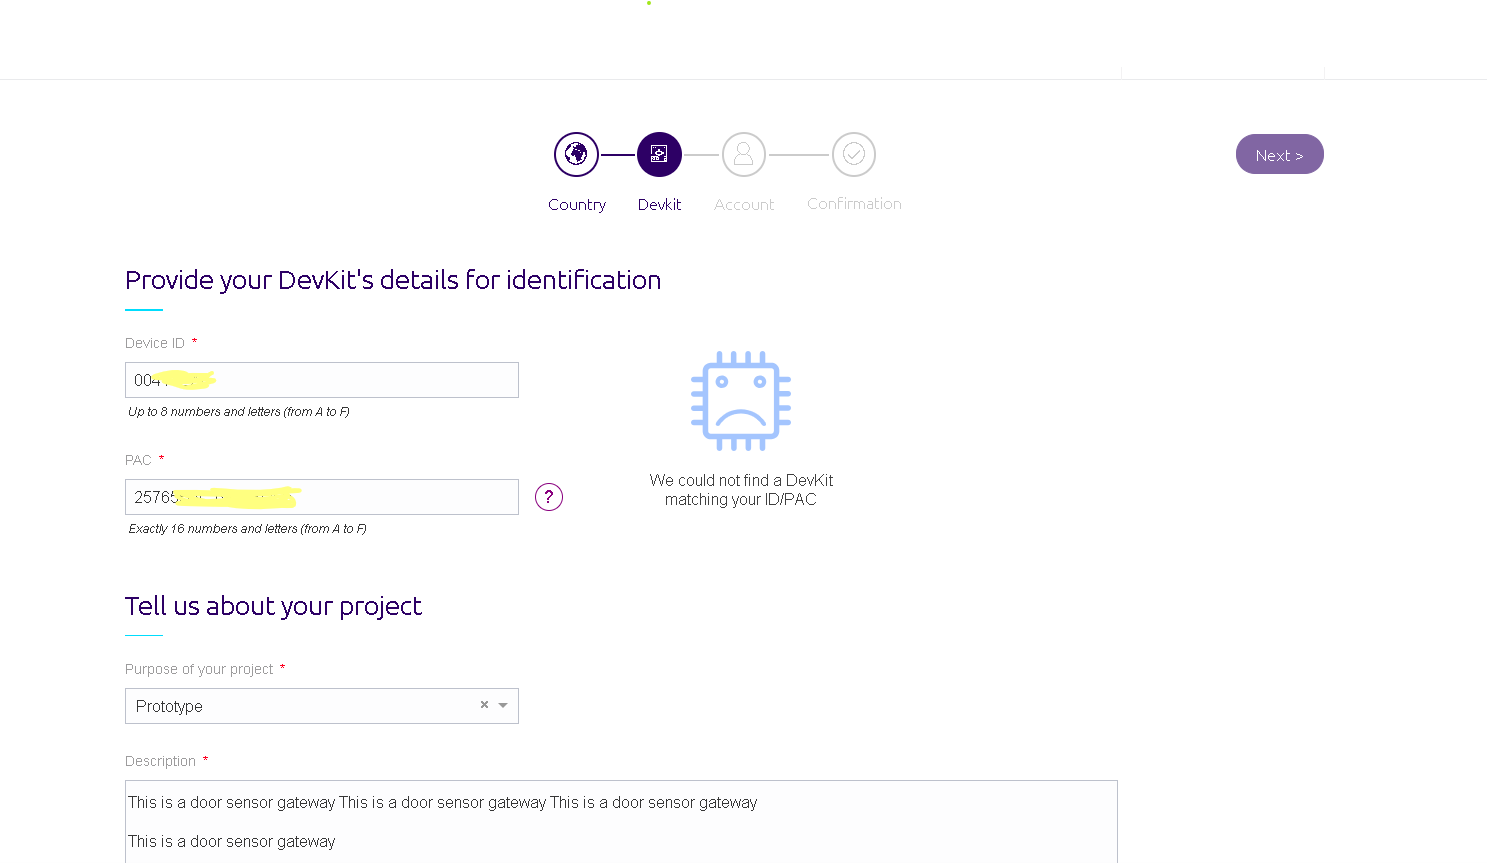Click the dropdown chevron next to Prototype
The width and height of the screenshot is (1487, 863).
502,706
